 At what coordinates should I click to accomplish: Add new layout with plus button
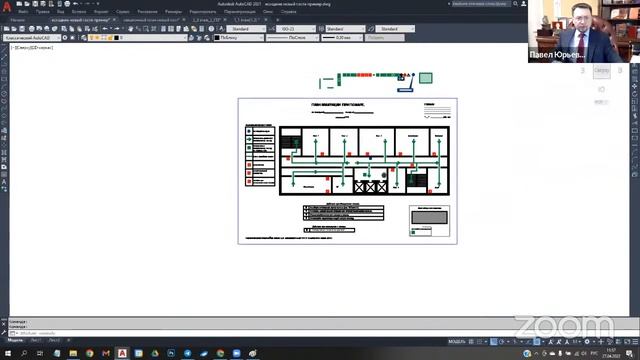(x=69, y=340)
